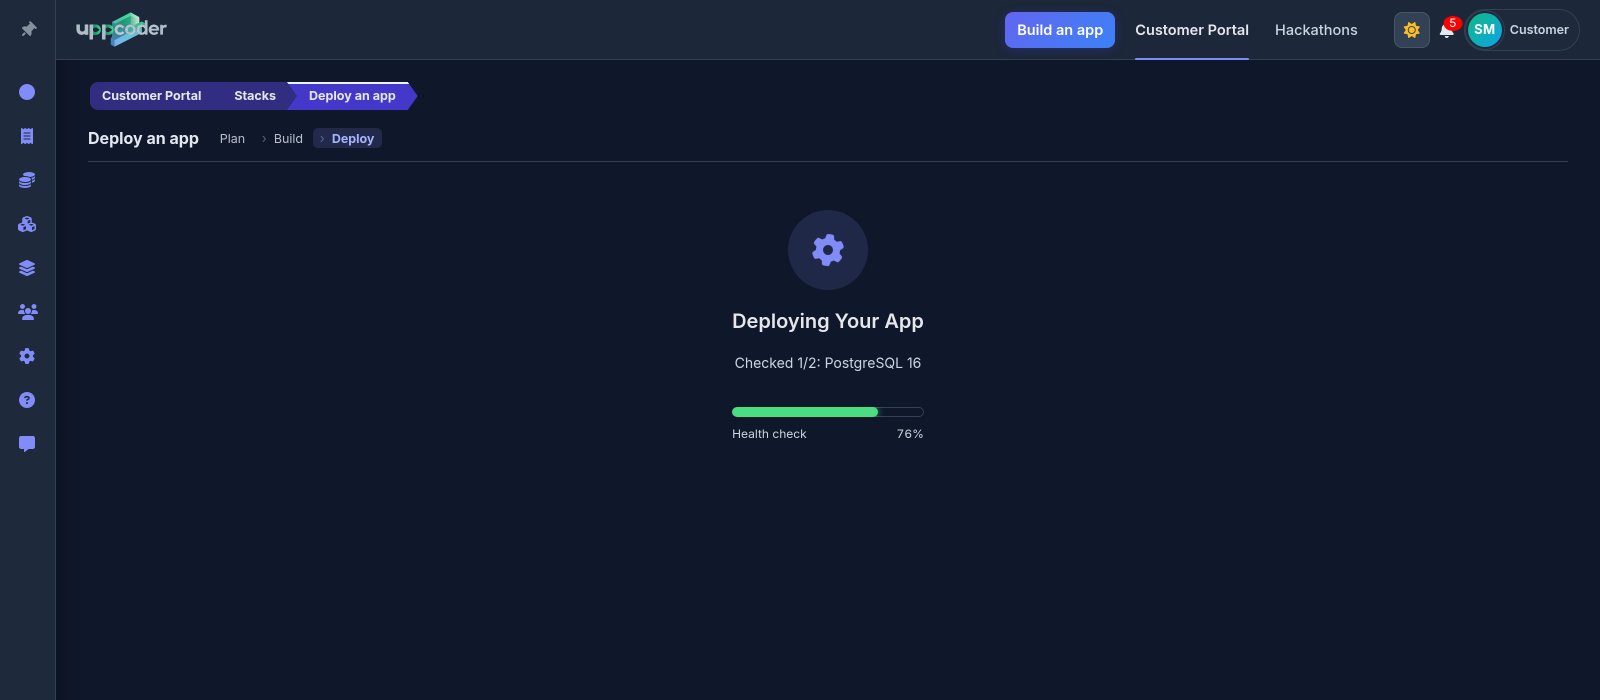1600x700 pixels.
Task: Pin the sidebar with the pushpin icon
Action: (28, 30)
